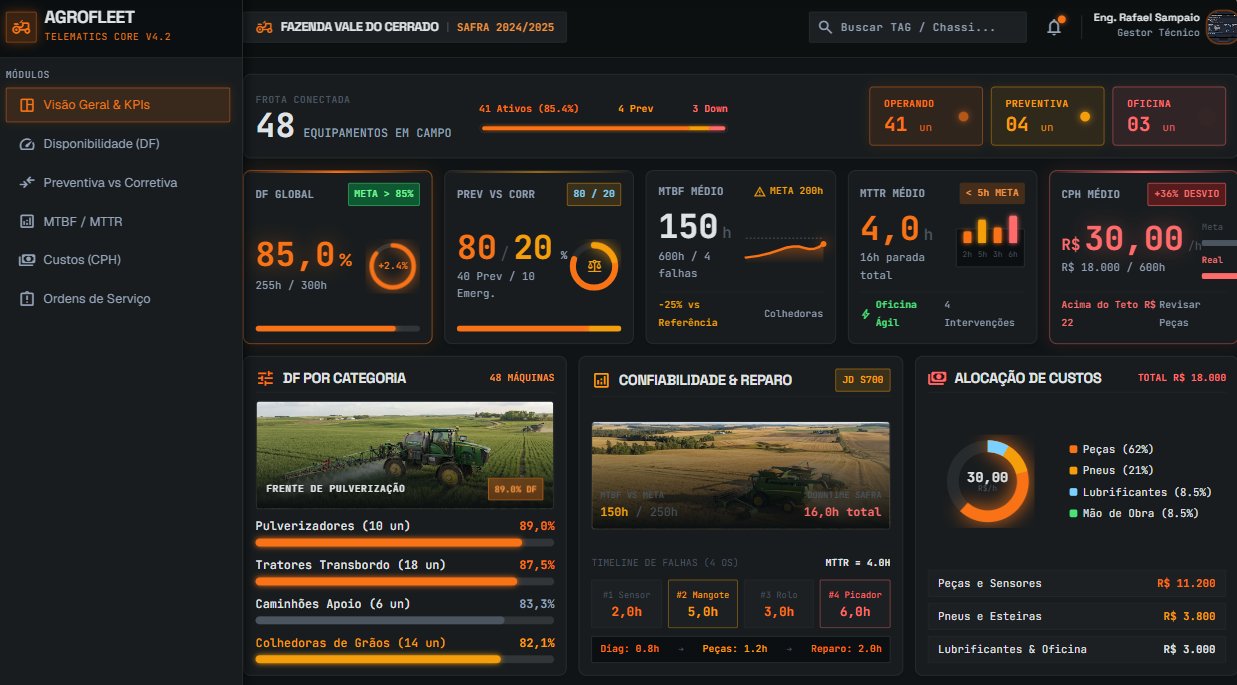Select the #2 Mangote failure tile
Image resolution: width=1237 pixels, height=685 pixels.
pyautogui.click(x=703, y=604)
